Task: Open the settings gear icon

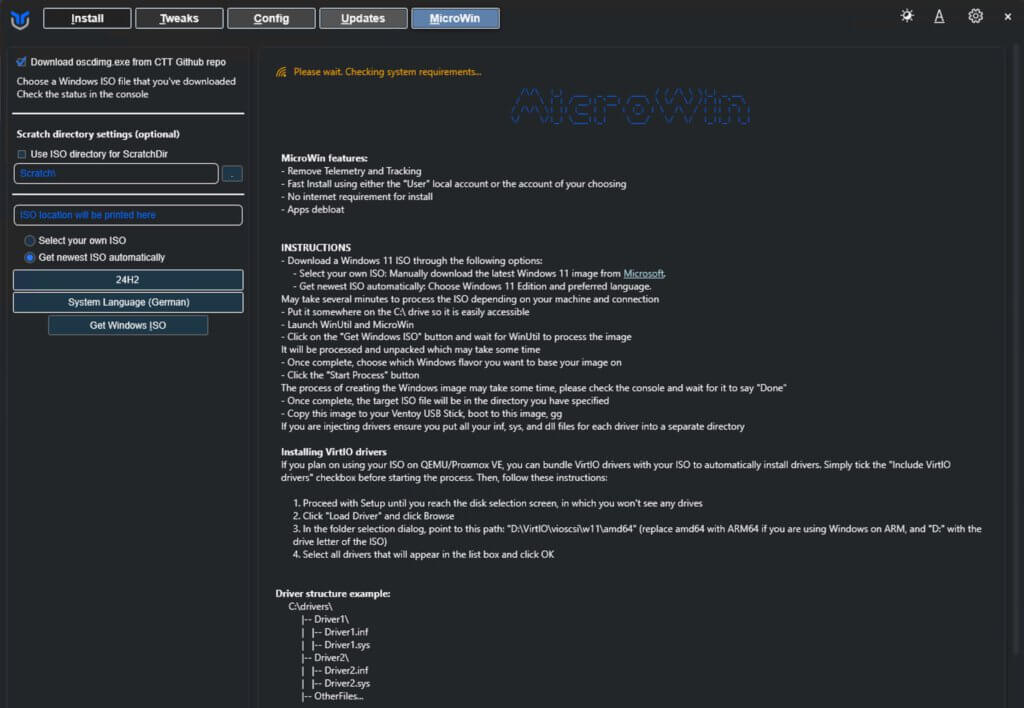Action: [x=975, y=16]
